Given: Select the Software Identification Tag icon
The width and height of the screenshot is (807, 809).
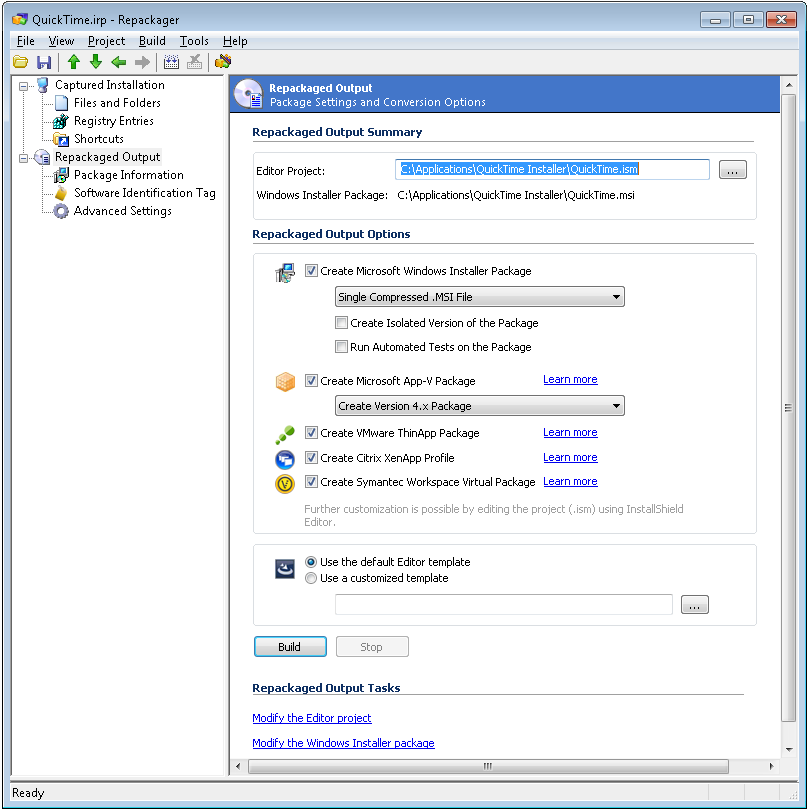Looking at the screenshot, I should click(x=61, y=193).
